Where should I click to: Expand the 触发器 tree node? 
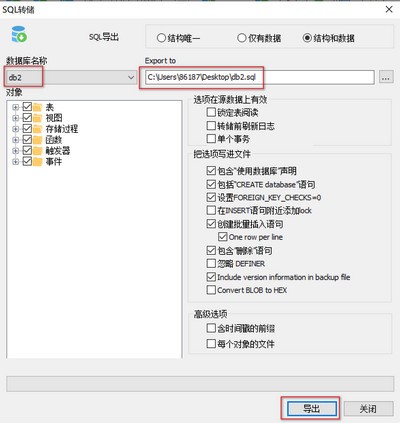pos(15,151)
